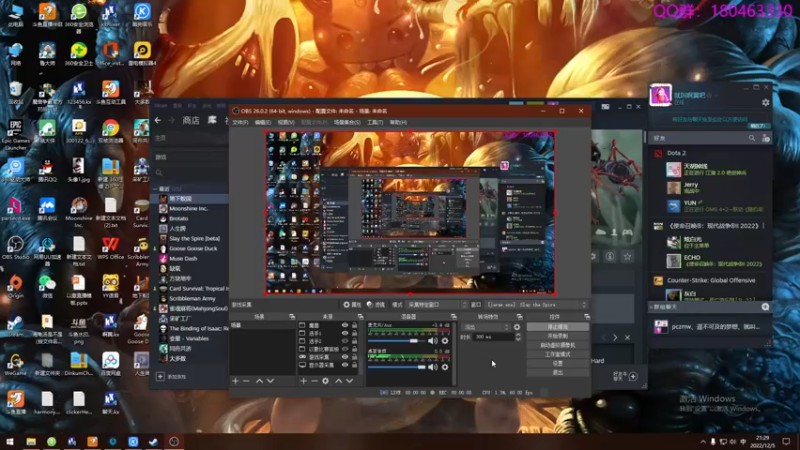Open transition properties gear next to 淡出
The width and height of the screenshot is (800, 450).
click(517, 327)
